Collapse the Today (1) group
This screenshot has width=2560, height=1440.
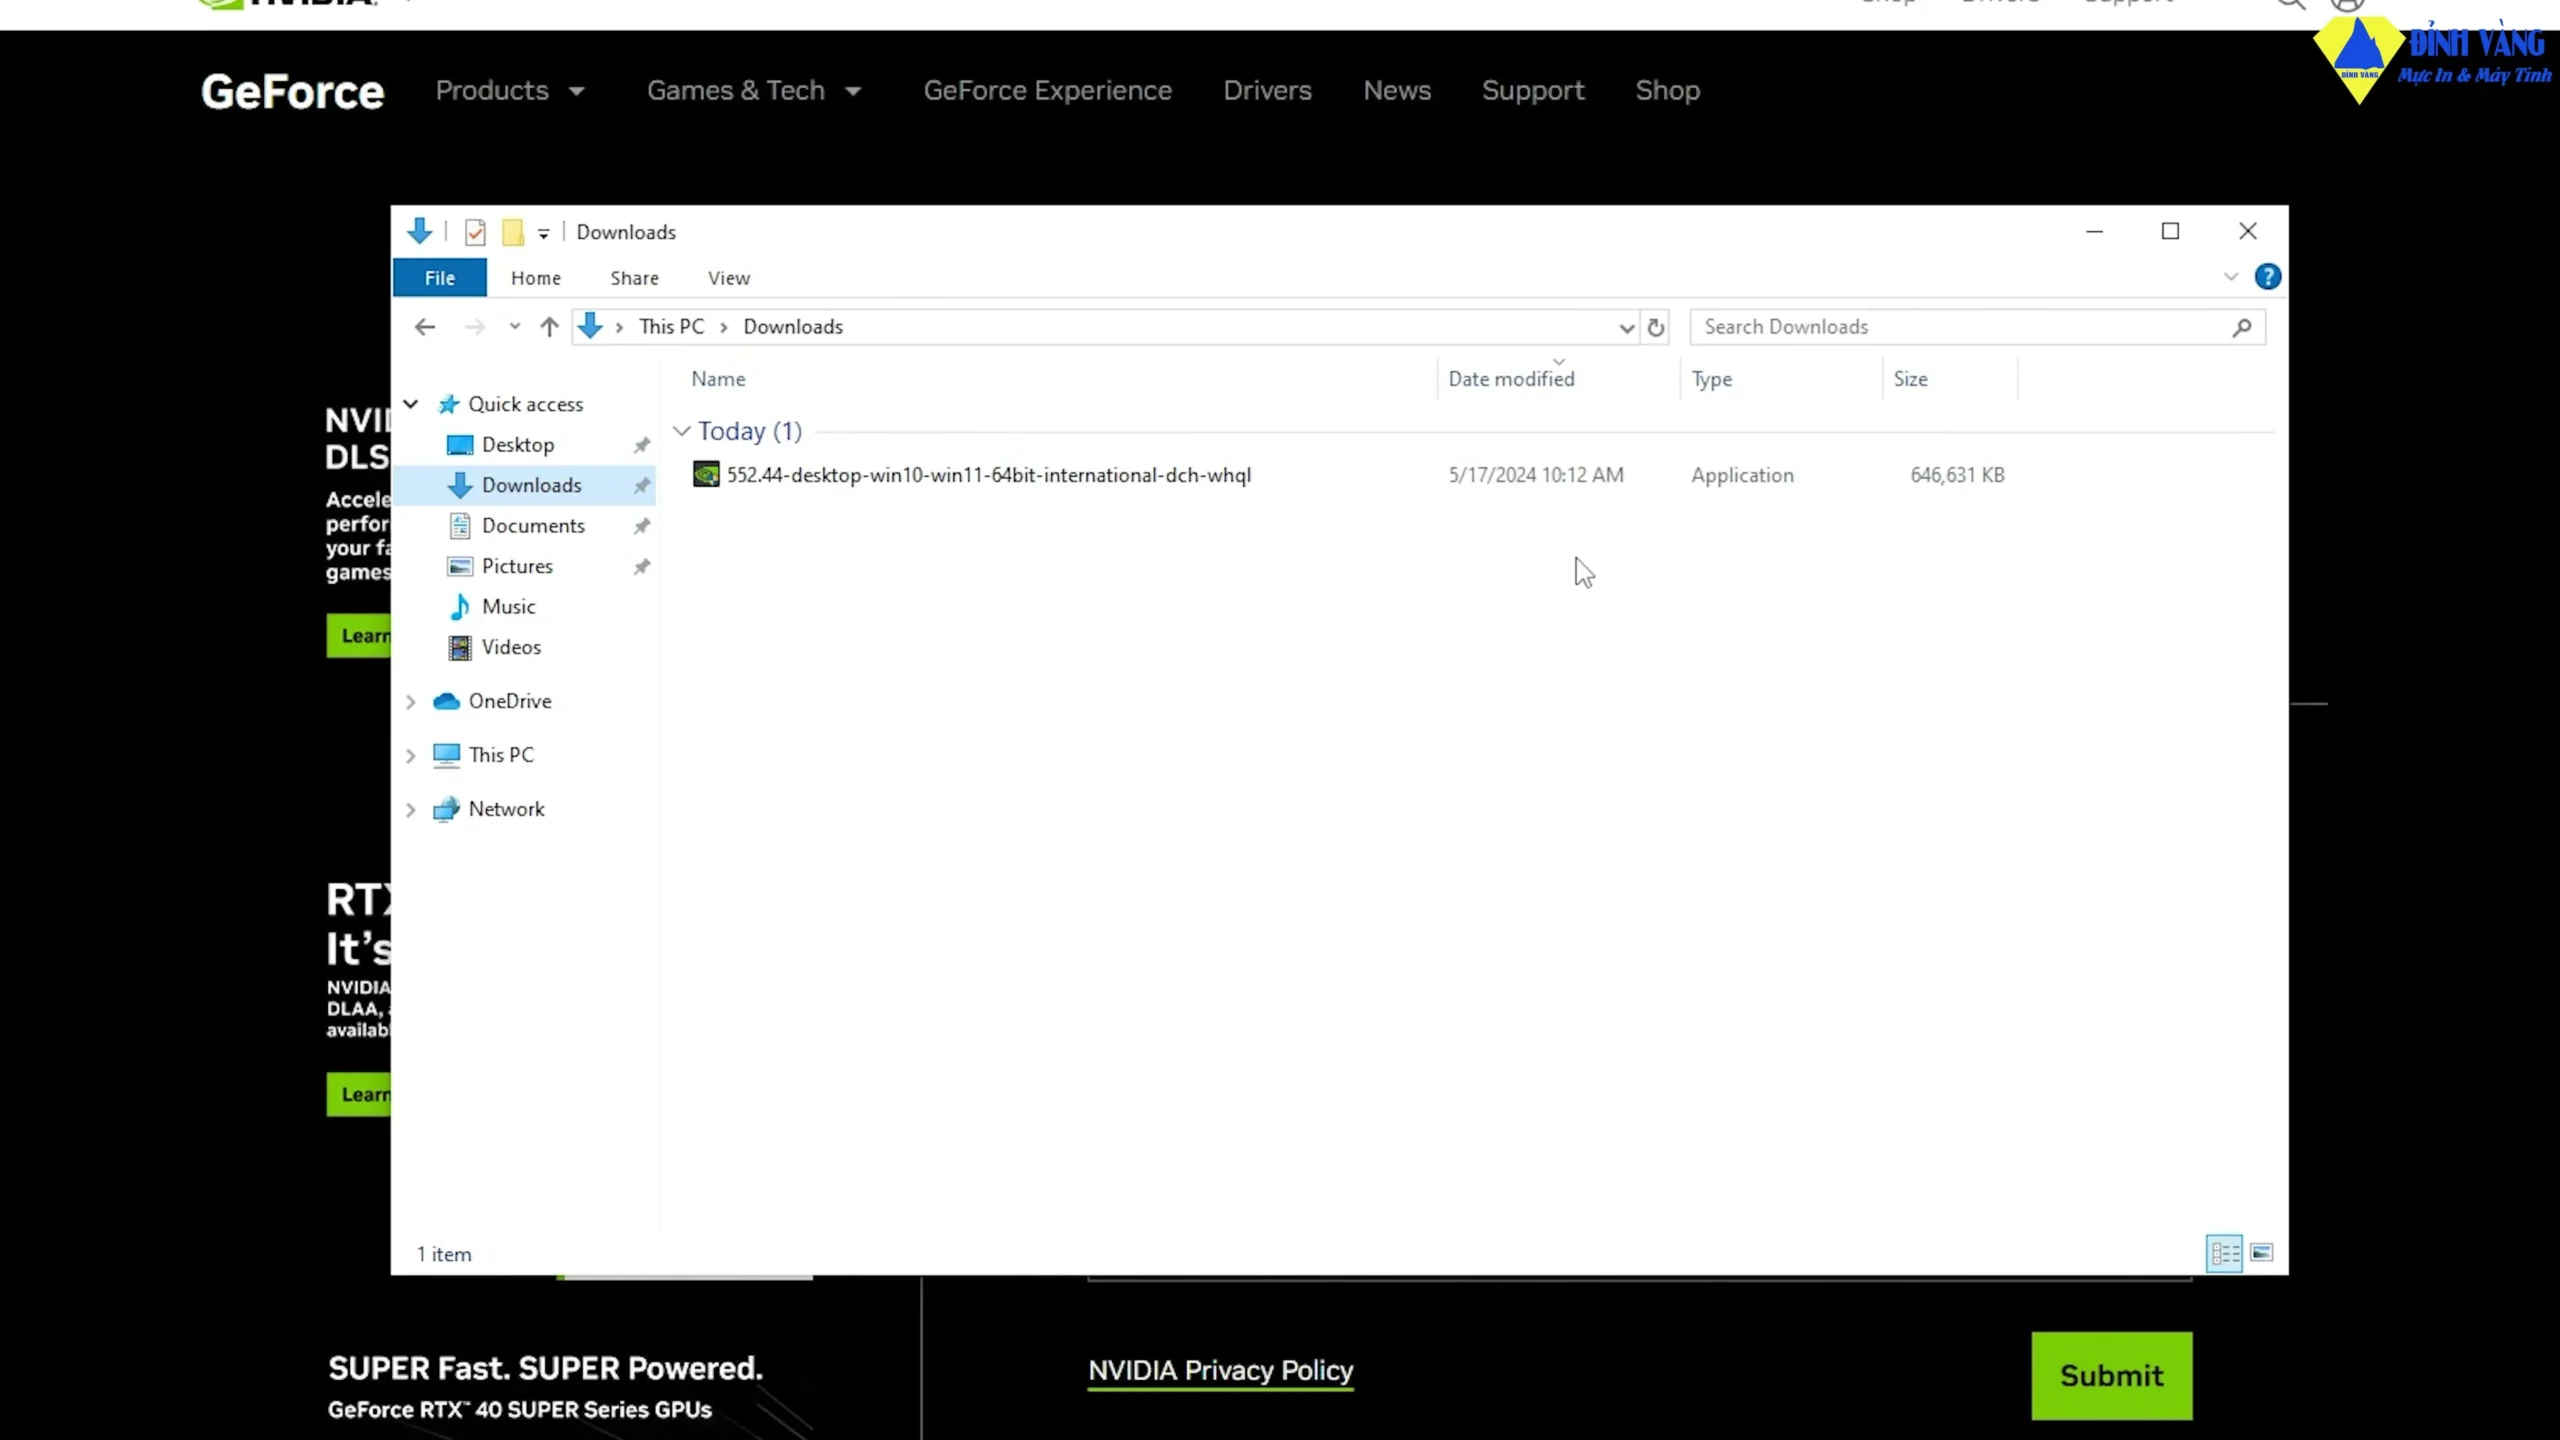[x=682, y=431]
